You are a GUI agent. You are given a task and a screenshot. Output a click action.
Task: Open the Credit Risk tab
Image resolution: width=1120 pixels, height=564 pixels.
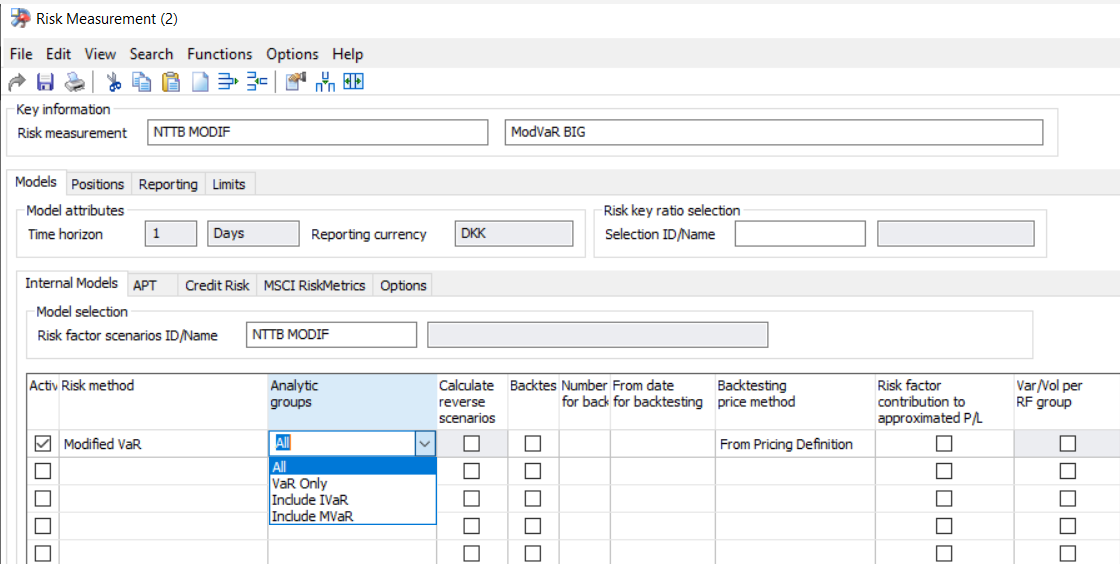tap(217, 285)
